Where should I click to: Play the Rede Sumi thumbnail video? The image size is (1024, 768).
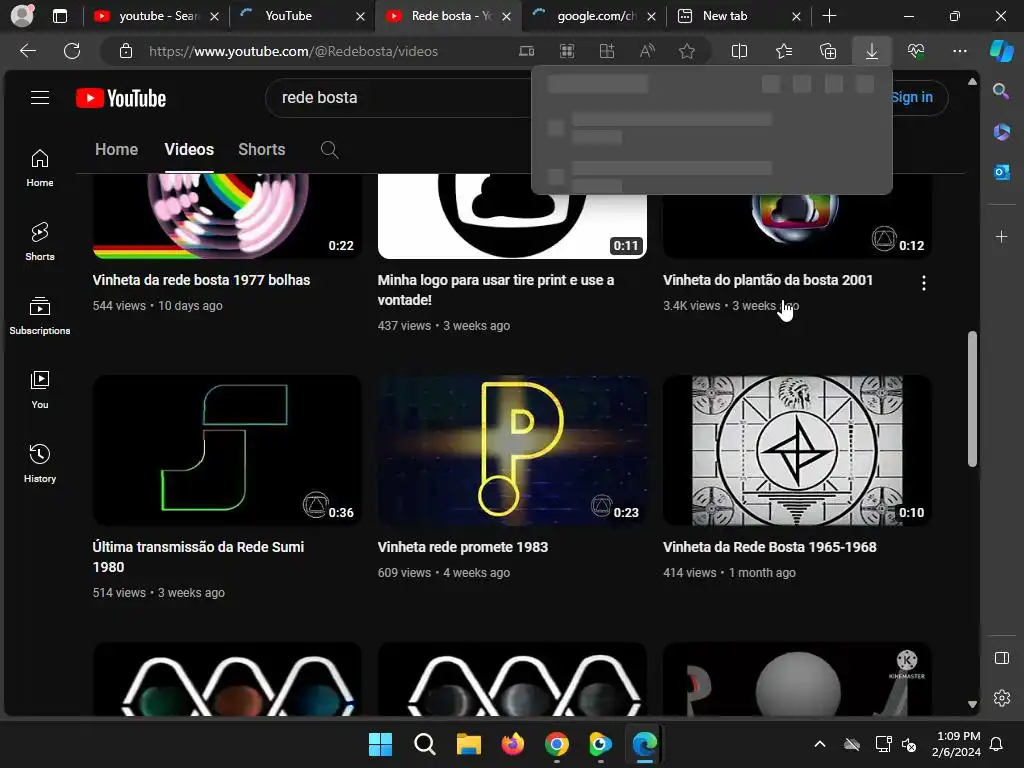click(227, 451)
